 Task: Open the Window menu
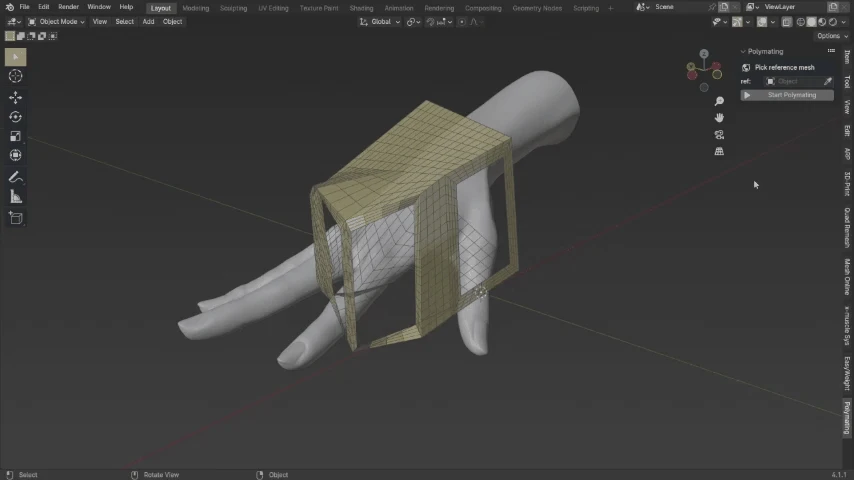pyautogui.click(x=99, y=7)
